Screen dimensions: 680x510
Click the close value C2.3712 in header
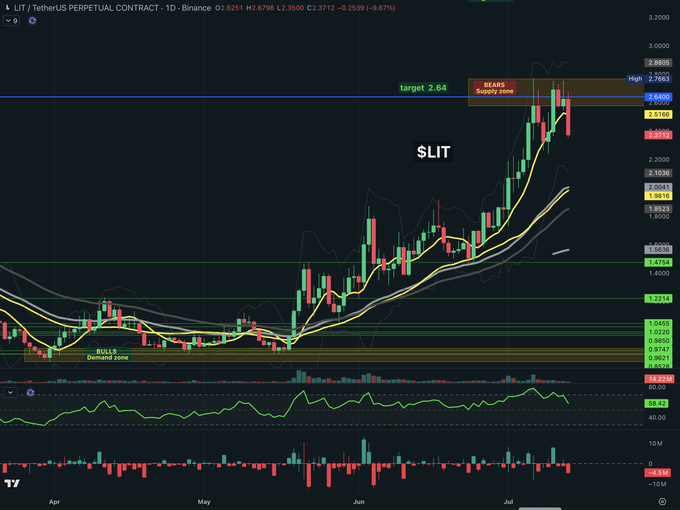click(321, 8)
